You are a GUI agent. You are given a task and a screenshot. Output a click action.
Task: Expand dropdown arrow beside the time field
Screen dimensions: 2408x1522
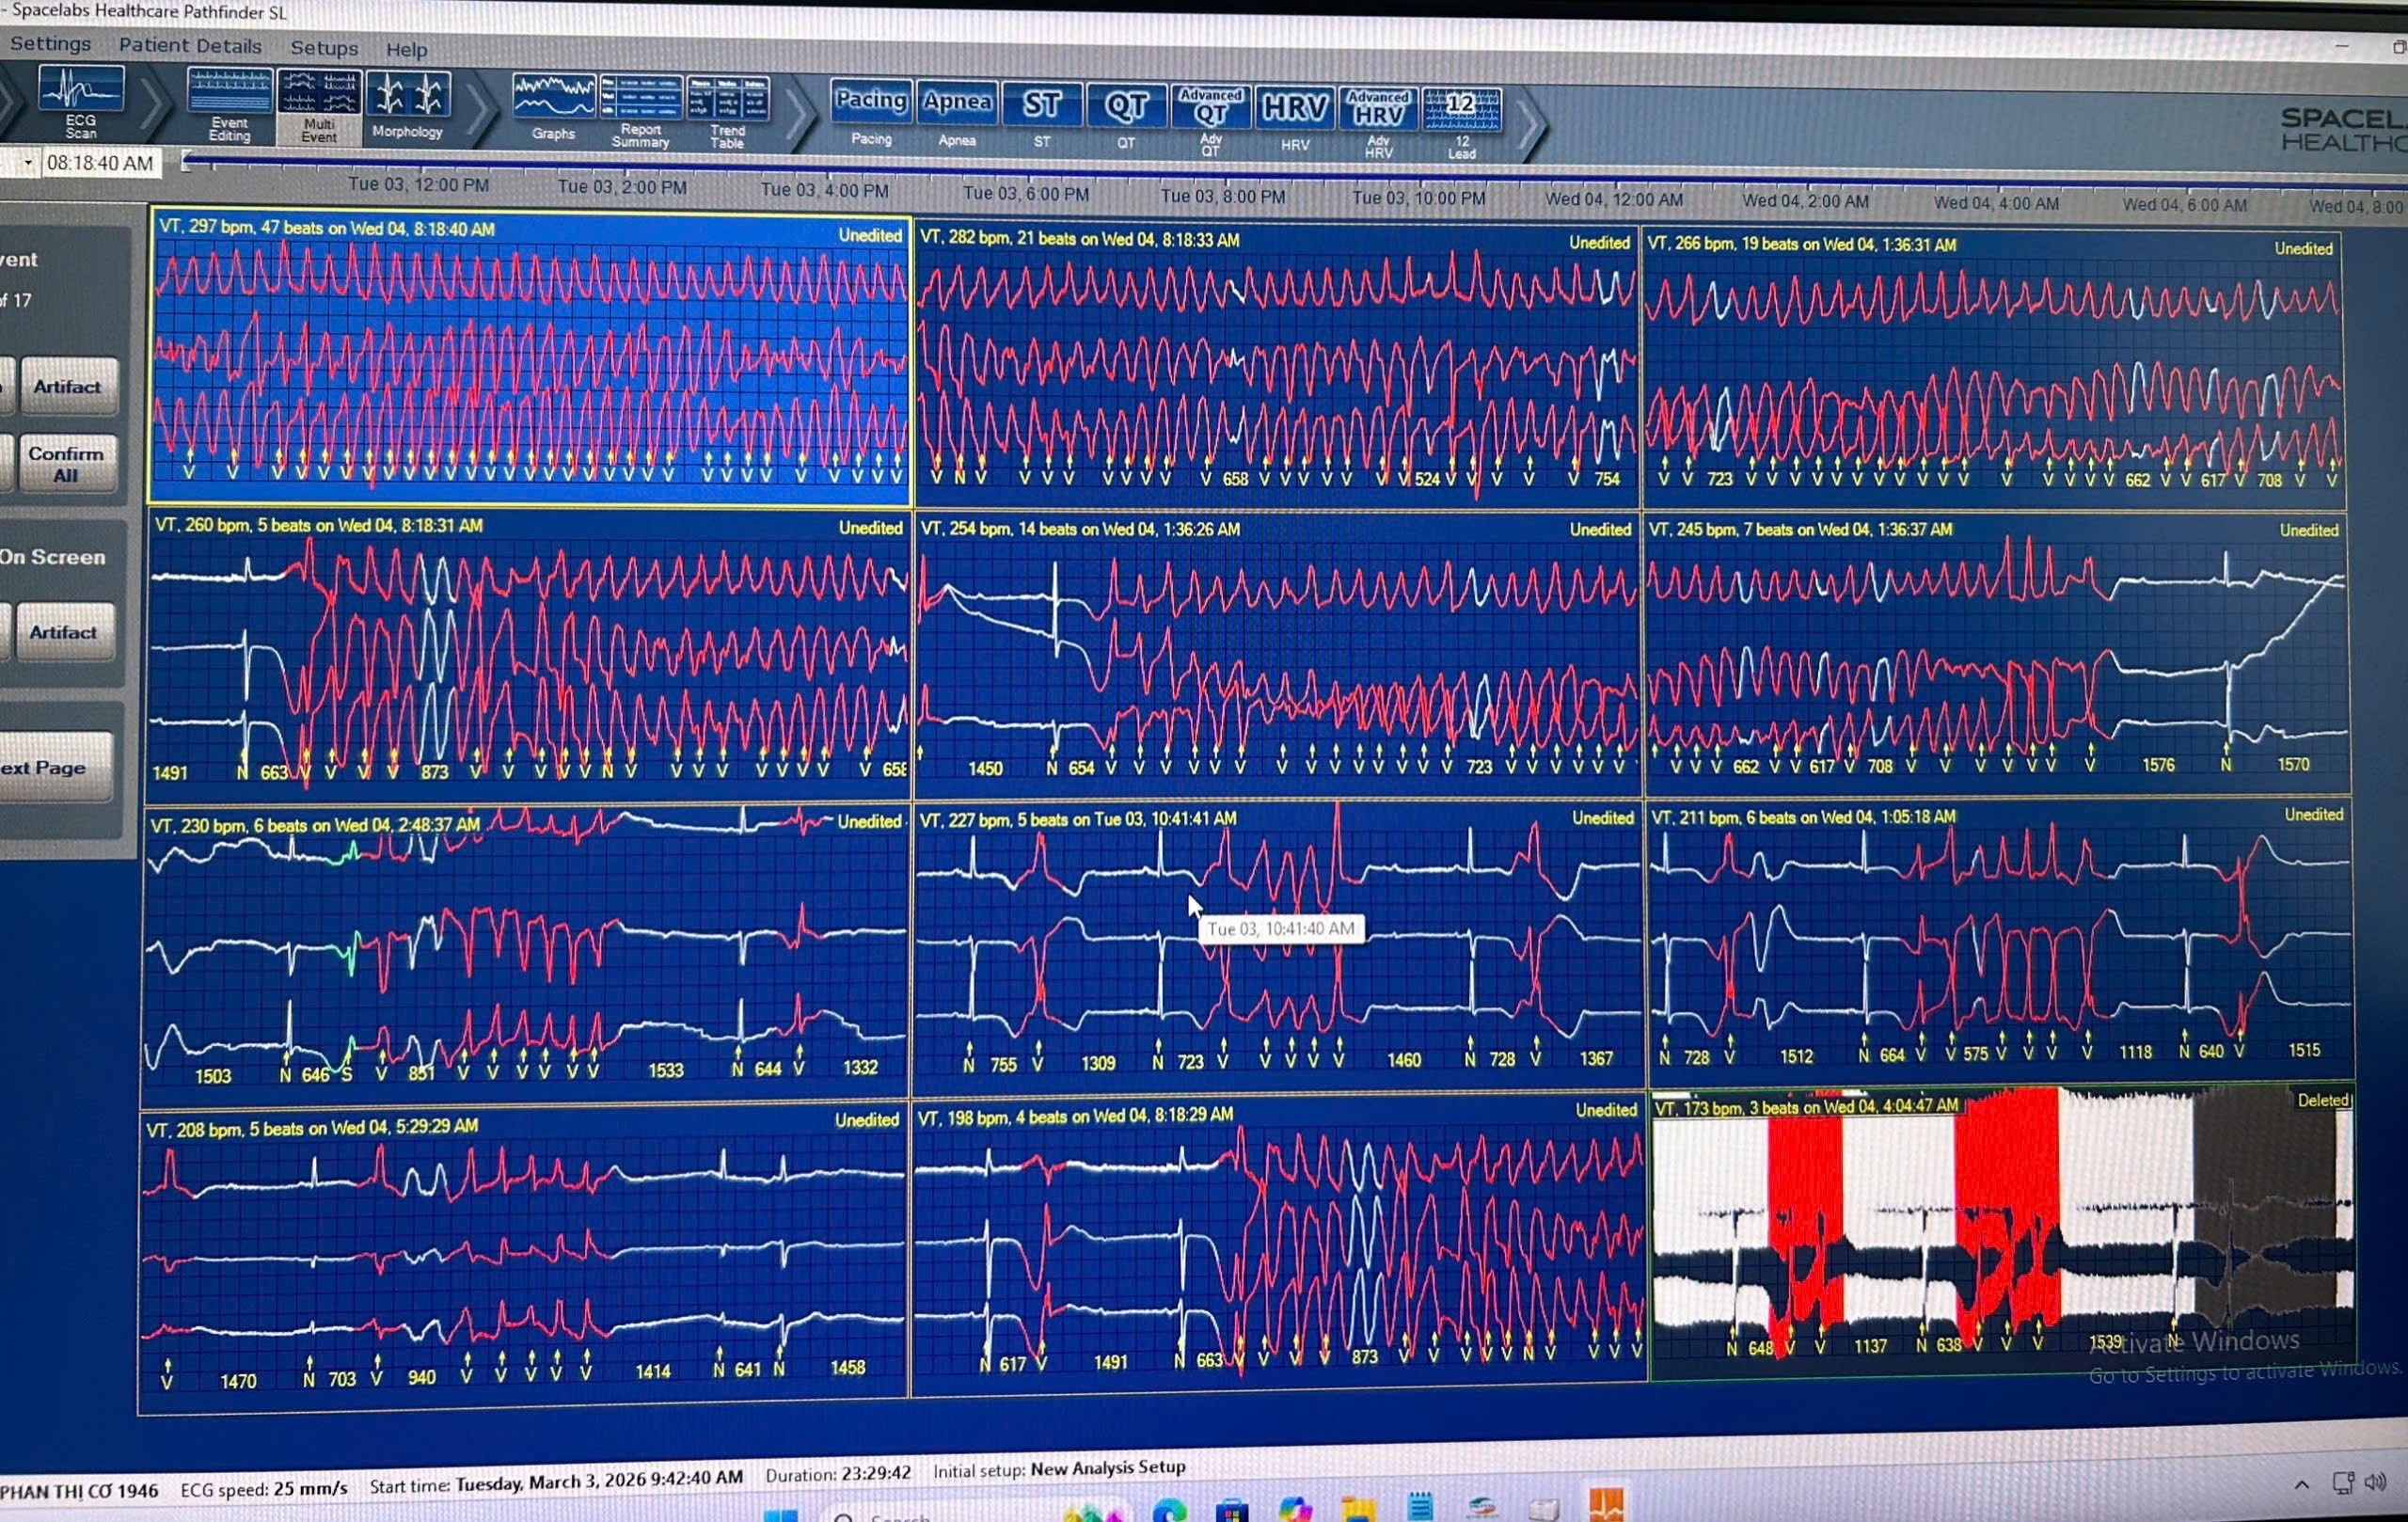(x=27, y=162)
